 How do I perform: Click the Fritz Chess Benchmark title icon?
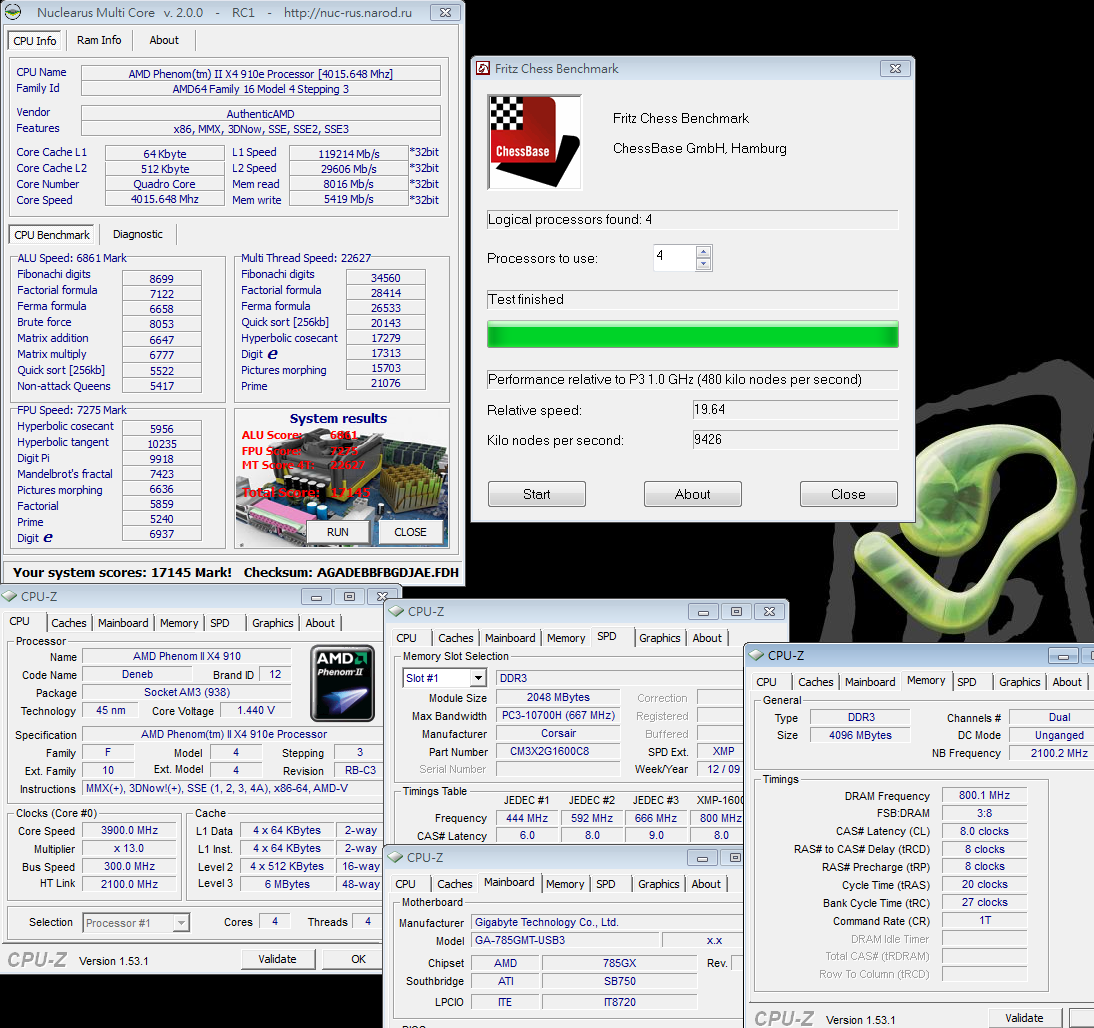(483, 68)
